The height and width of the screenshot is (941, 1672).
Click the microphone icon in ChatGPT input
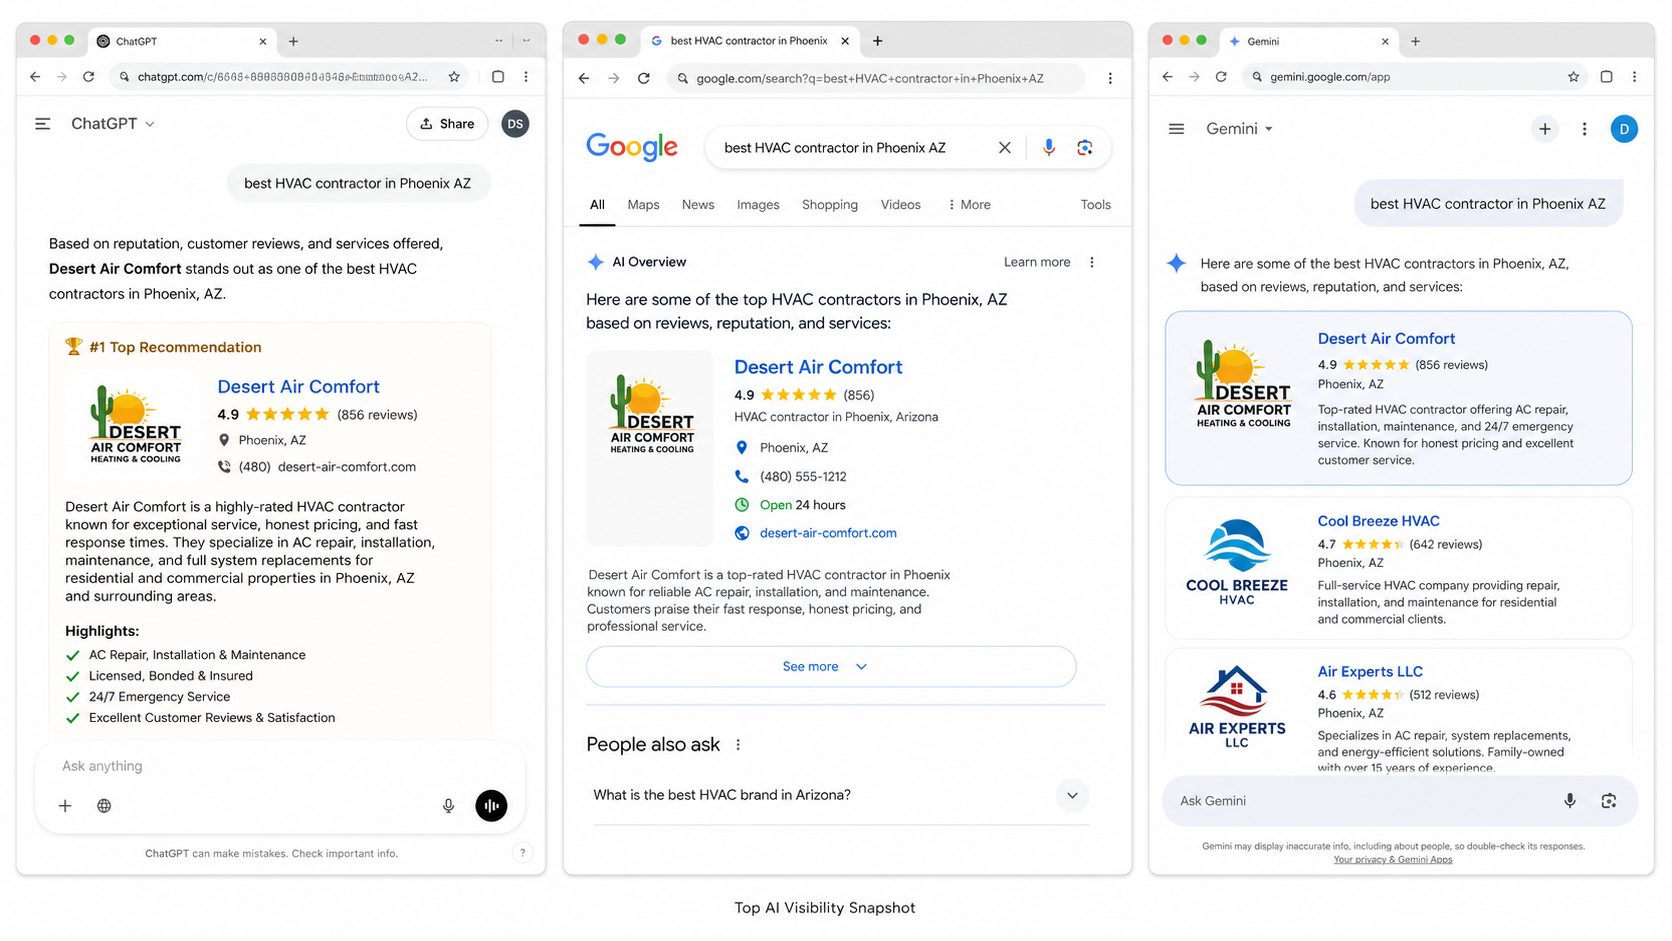click(448, 805)
